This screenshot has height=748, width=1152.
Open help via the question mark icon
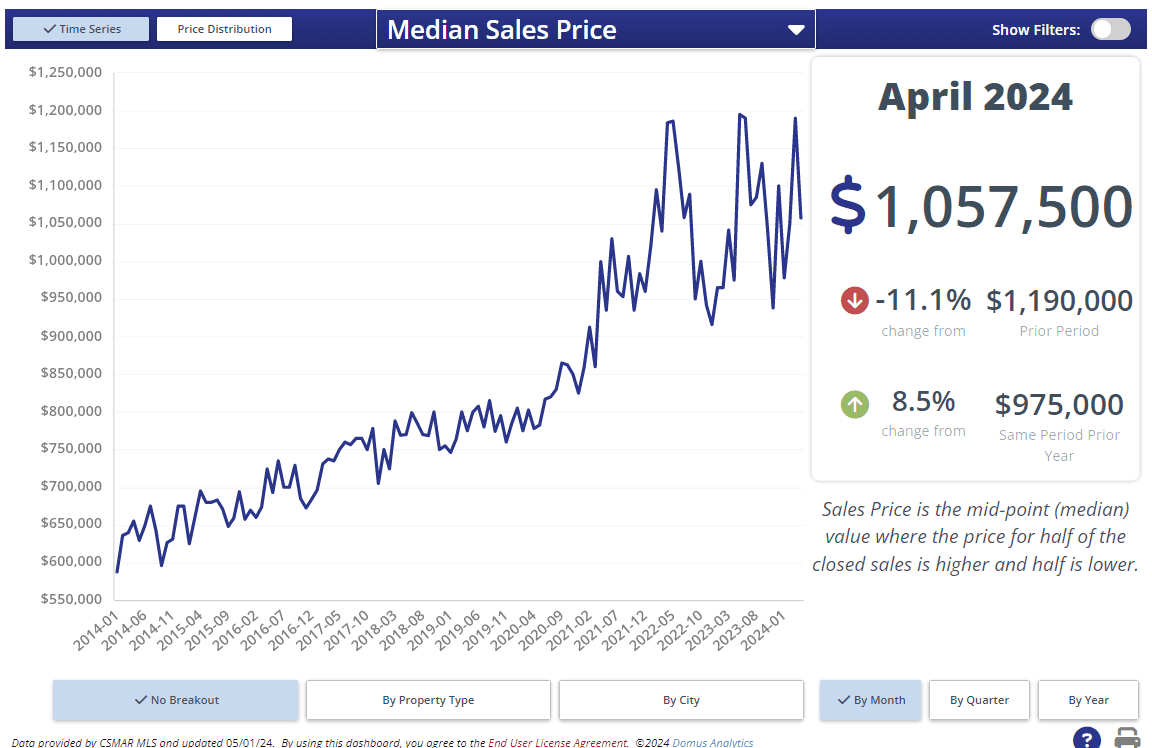(1087, 739)
